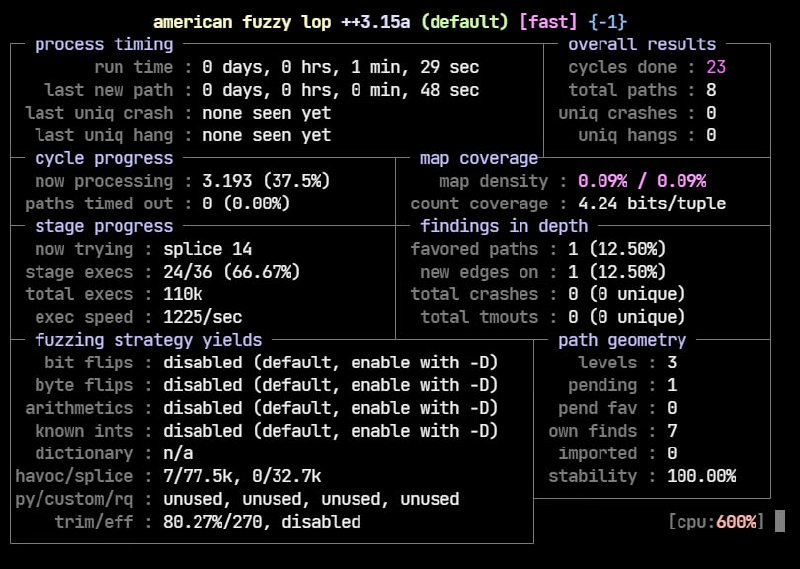Click the '{-1}' label in title
Screen dimensions: 800x569
click(608, 22)
